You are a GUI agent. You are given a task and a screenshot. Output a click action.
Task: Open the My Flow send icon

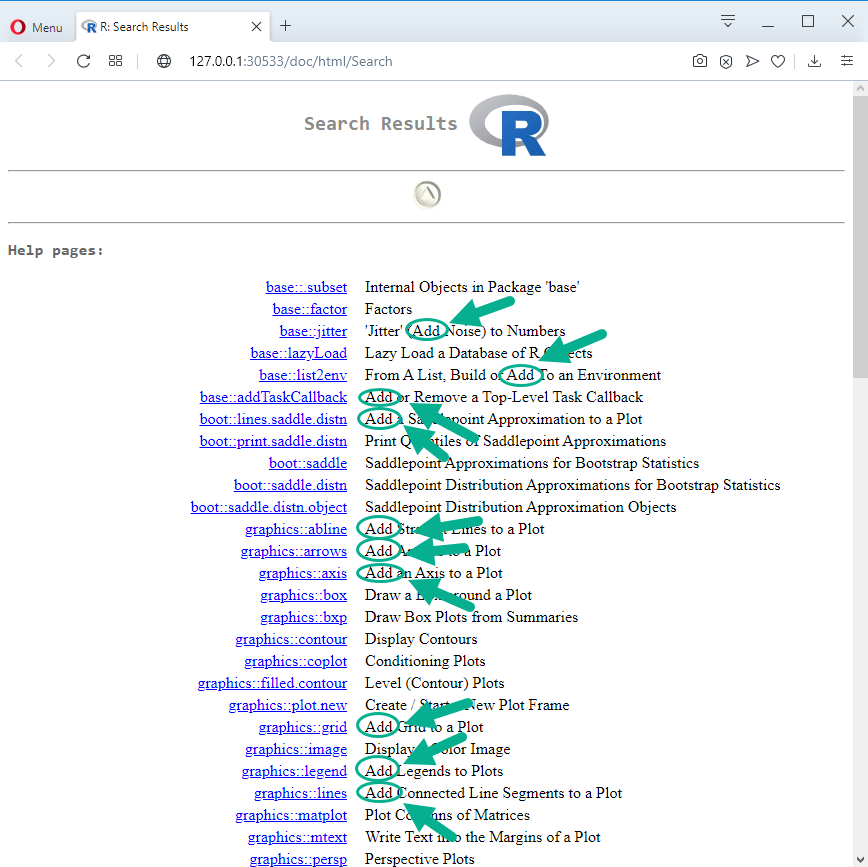[x=752, y=61]
